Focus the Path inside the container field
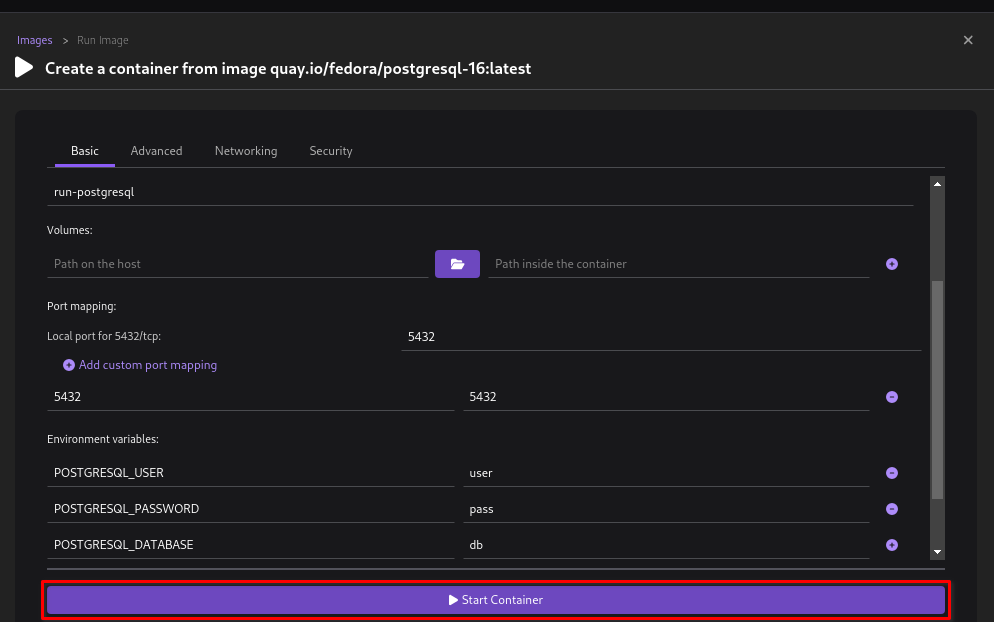Screen dimensions: 994x622 click(678, 264)
